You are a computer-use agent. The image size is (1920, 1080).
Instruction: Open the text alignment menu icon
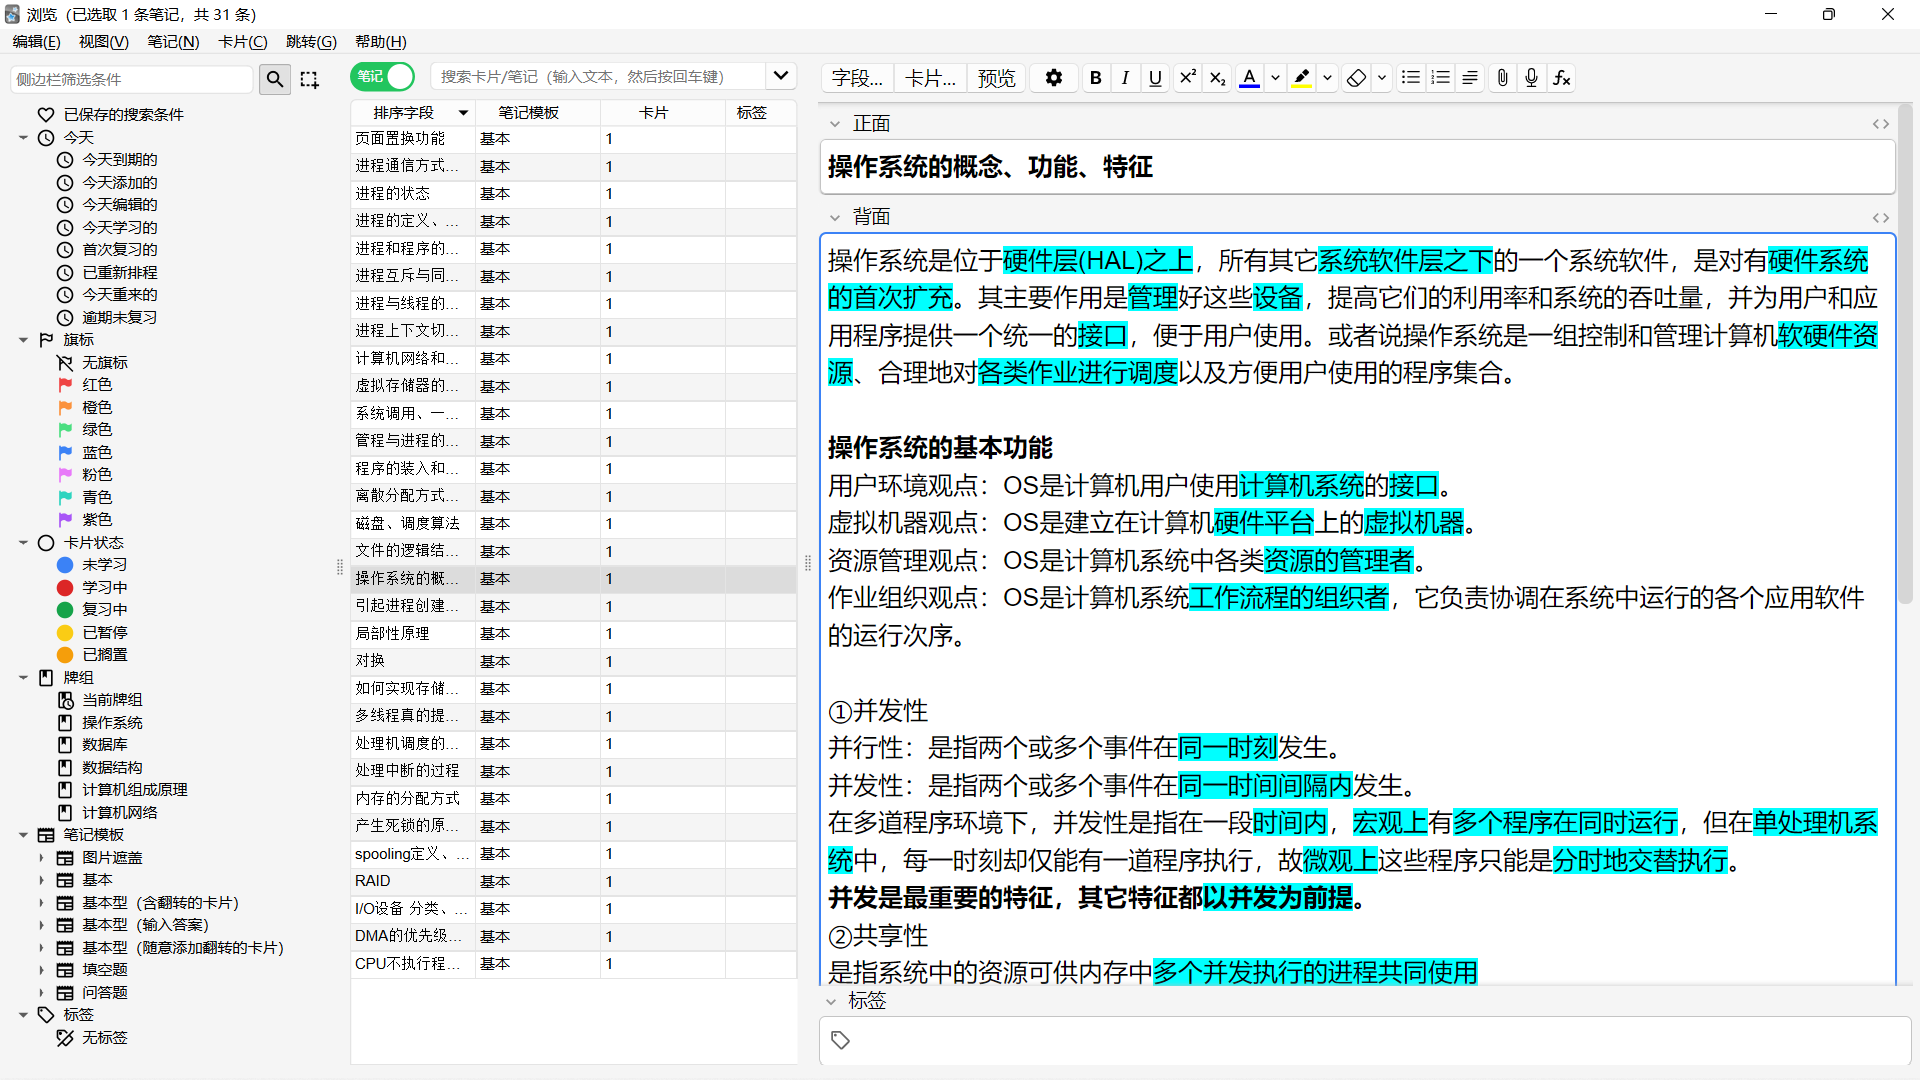coord(1470,78)
